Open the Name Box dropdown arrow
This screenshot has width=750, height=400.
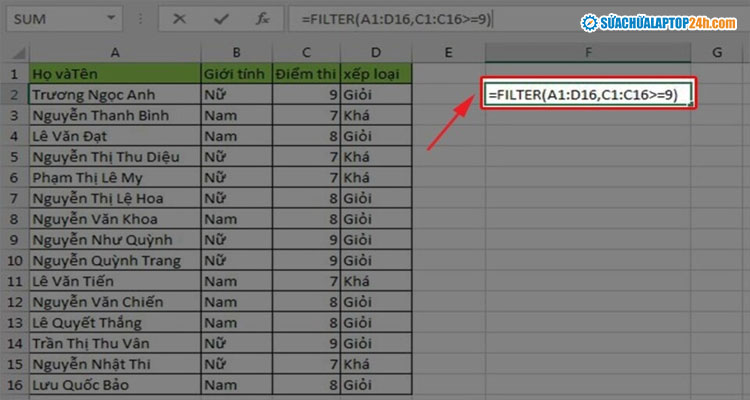pos(111,18)
